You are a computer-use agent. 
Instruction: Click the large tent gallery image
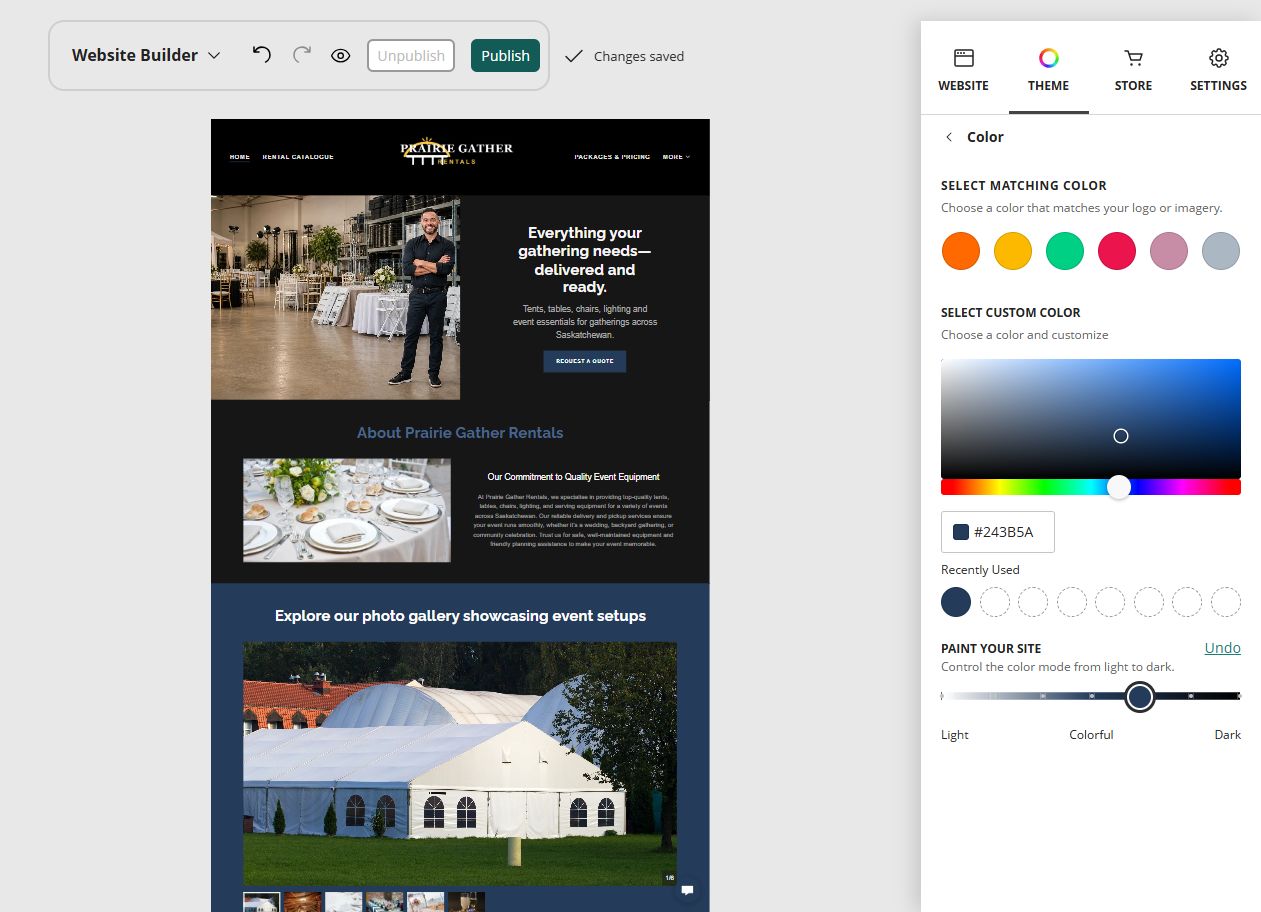pos(460,763)
